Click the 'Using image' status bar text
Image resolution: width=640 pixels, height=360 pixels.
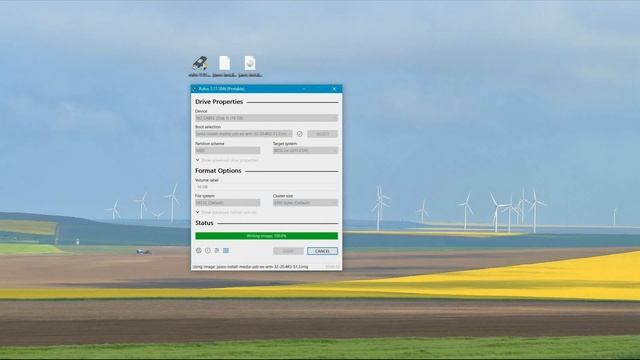click(250, 267)
